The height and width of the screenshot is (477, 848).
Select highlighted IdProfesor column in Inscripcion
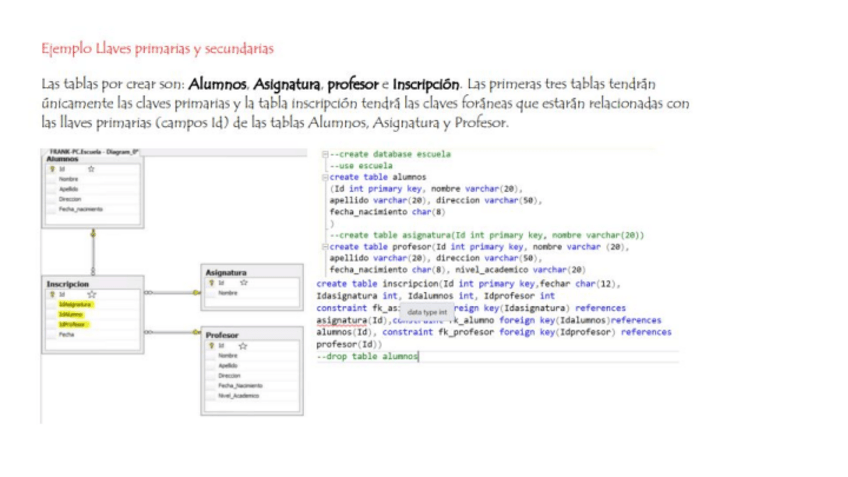point(73,324)
